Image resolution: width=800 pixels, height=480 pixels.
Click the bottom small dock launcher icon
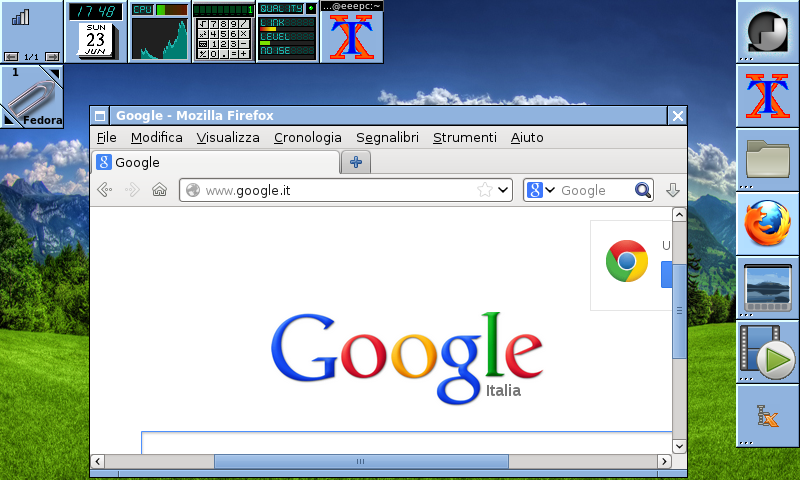[767, 416]
